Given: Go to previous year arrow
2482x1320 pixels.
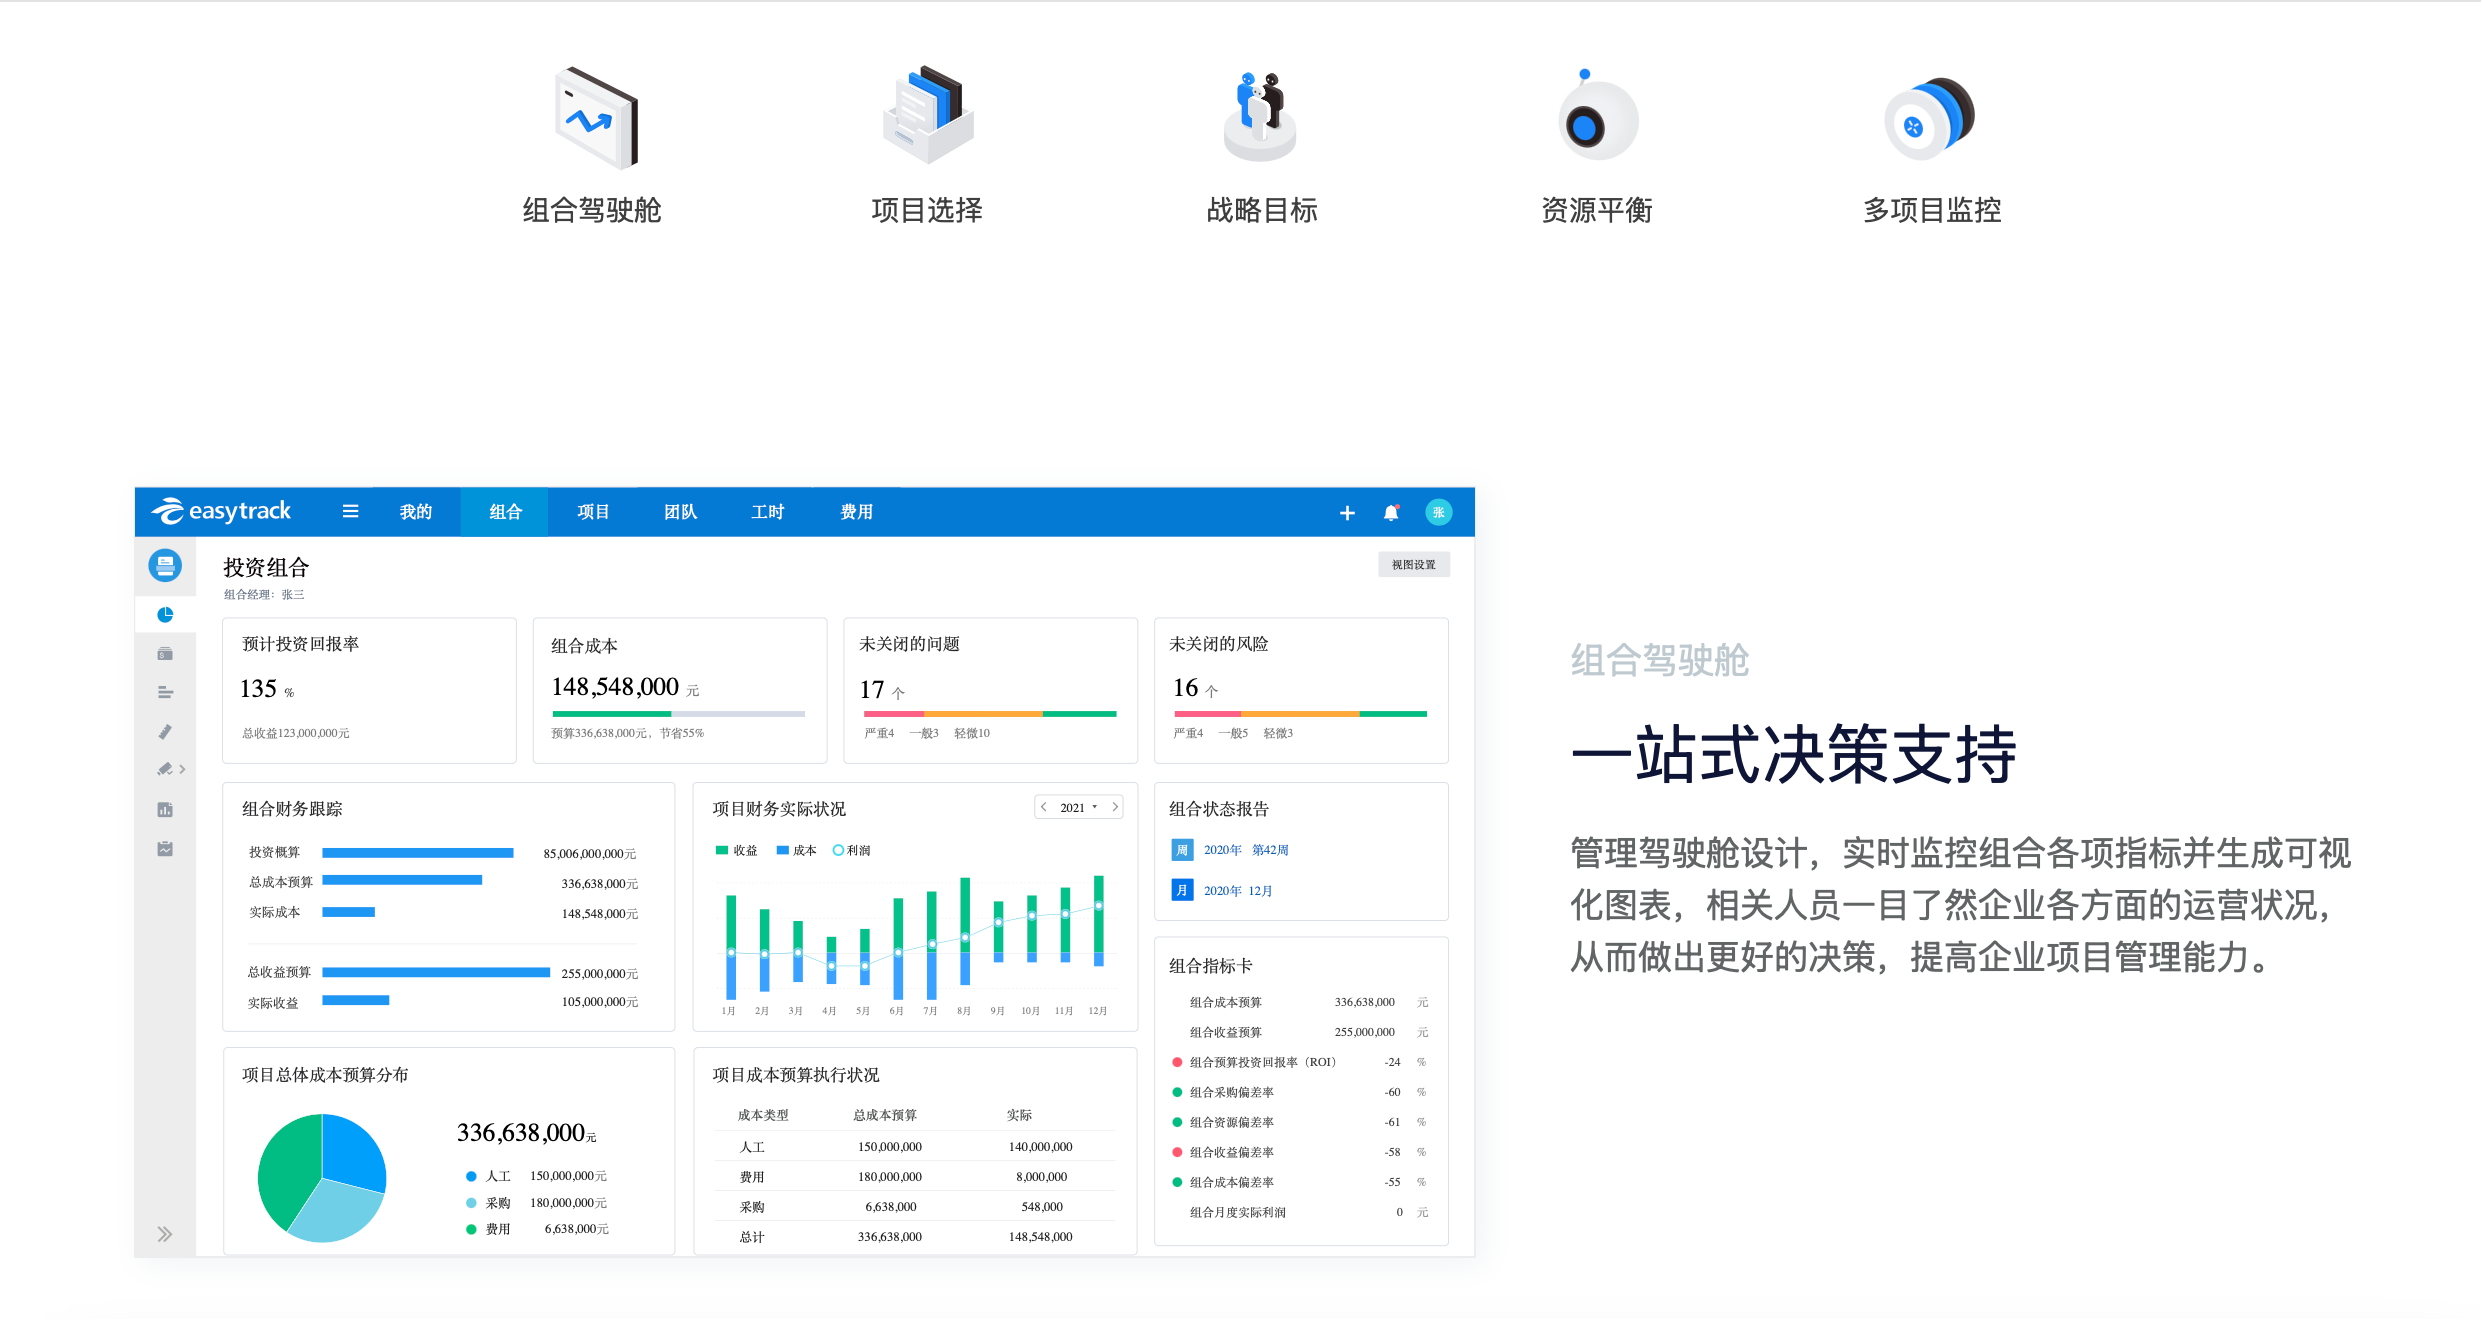Looking at the screenshot, I should (1044, 806).
